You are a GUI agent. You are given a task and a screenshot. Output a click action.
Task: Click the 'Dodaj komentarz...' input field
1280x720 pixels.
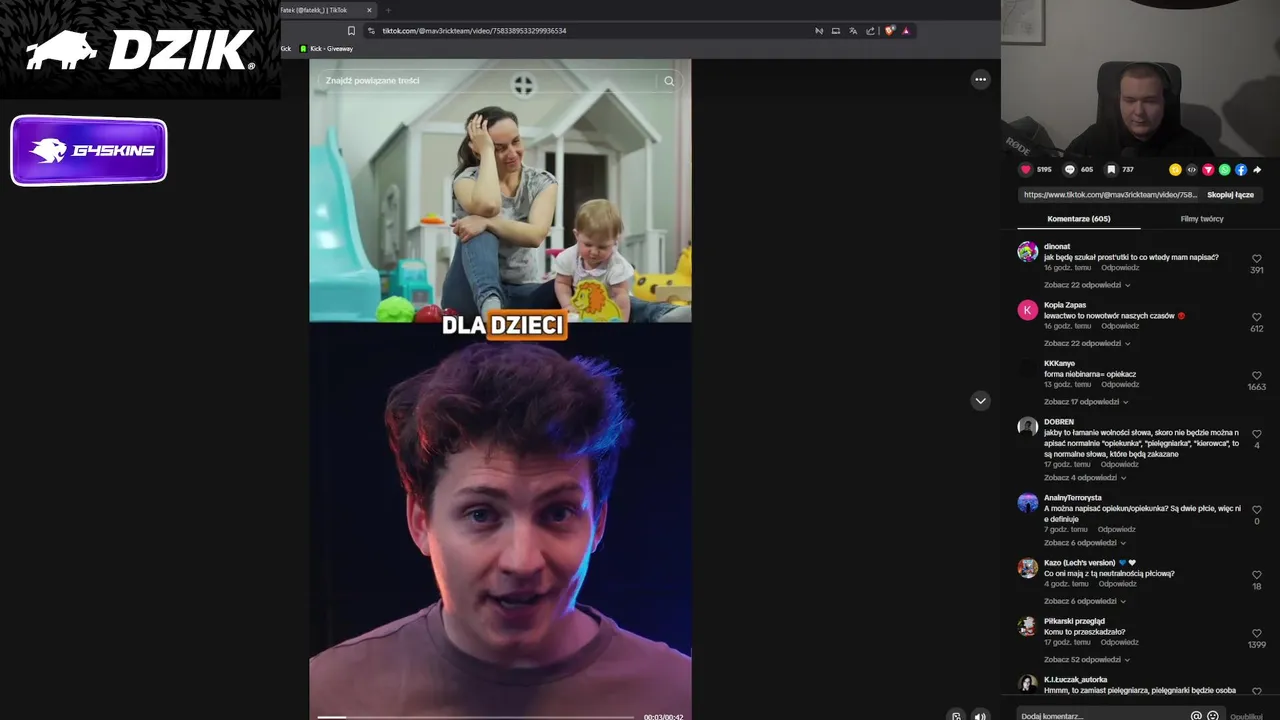point(1102,716)
